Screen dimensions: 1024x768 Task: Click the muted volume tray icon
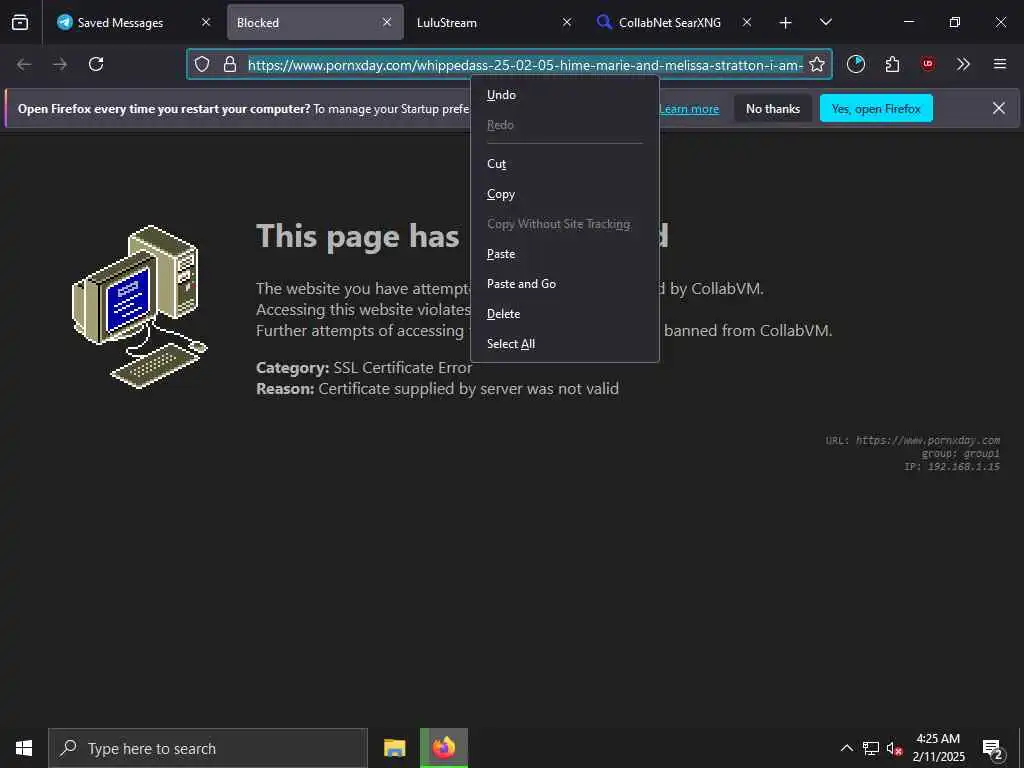(894, 748)
